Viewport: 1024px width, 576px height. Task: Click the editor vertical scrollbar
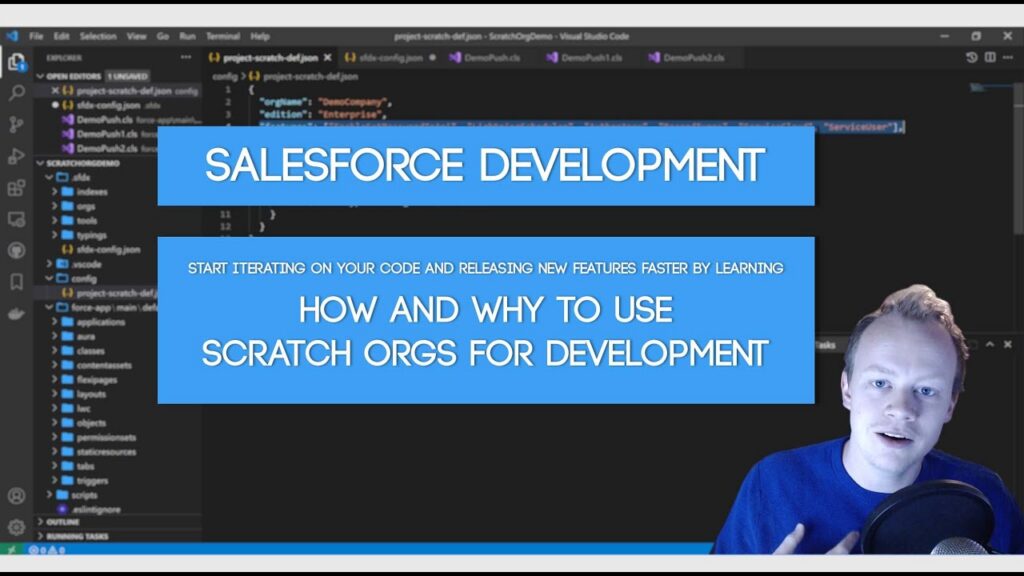tap(1018, 158)
